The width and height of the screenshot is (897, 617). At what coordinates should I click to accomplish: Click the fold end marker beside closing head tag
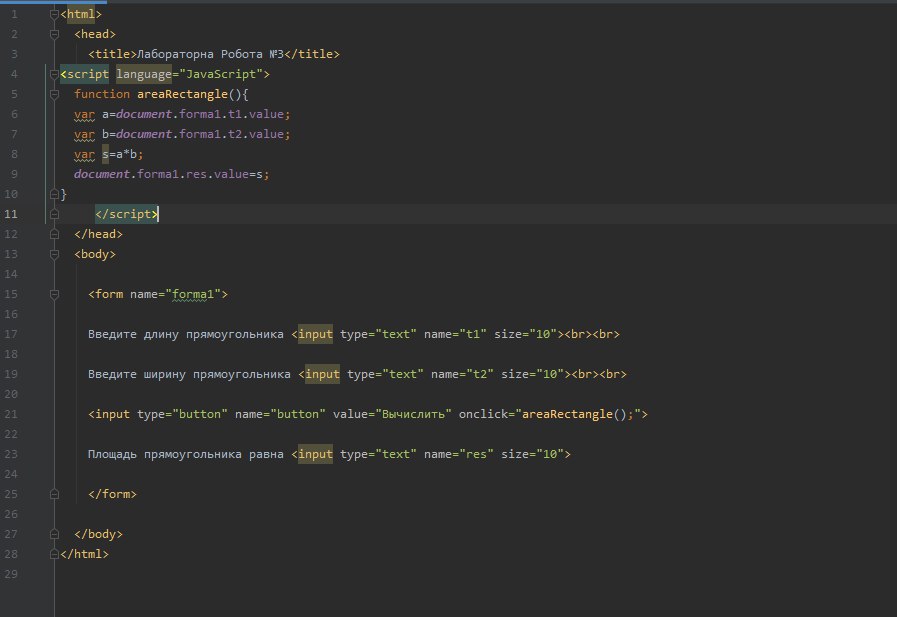point(55,234)
